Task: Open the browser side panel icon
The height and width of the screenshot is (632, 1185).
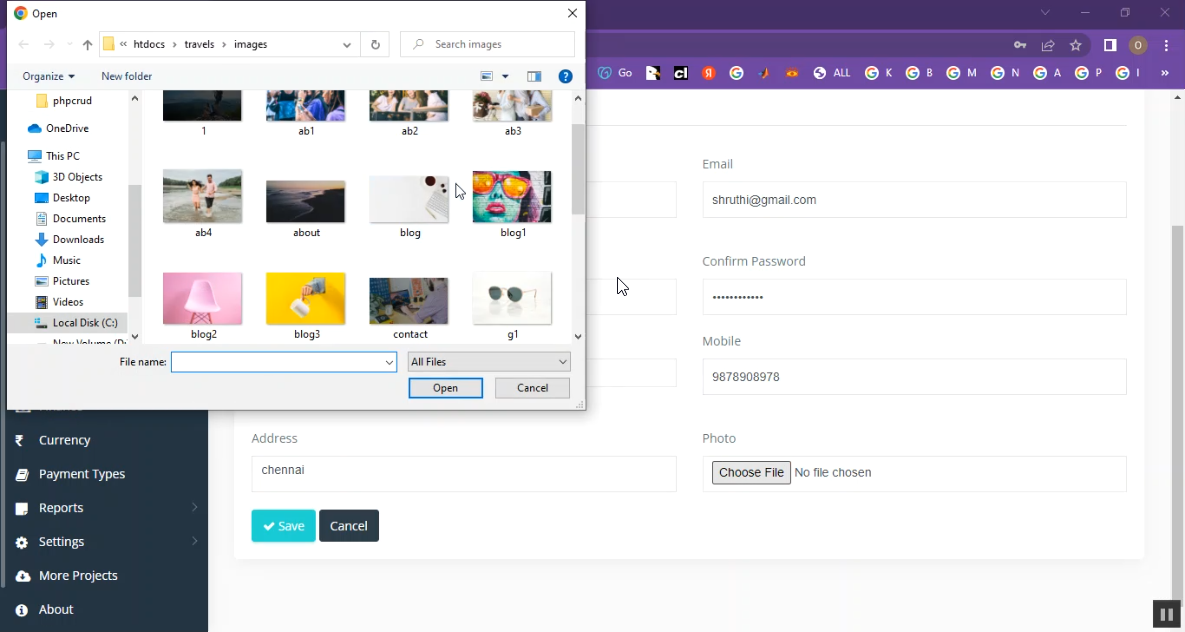Action: pyautogui.click(x=1110, y=45)
